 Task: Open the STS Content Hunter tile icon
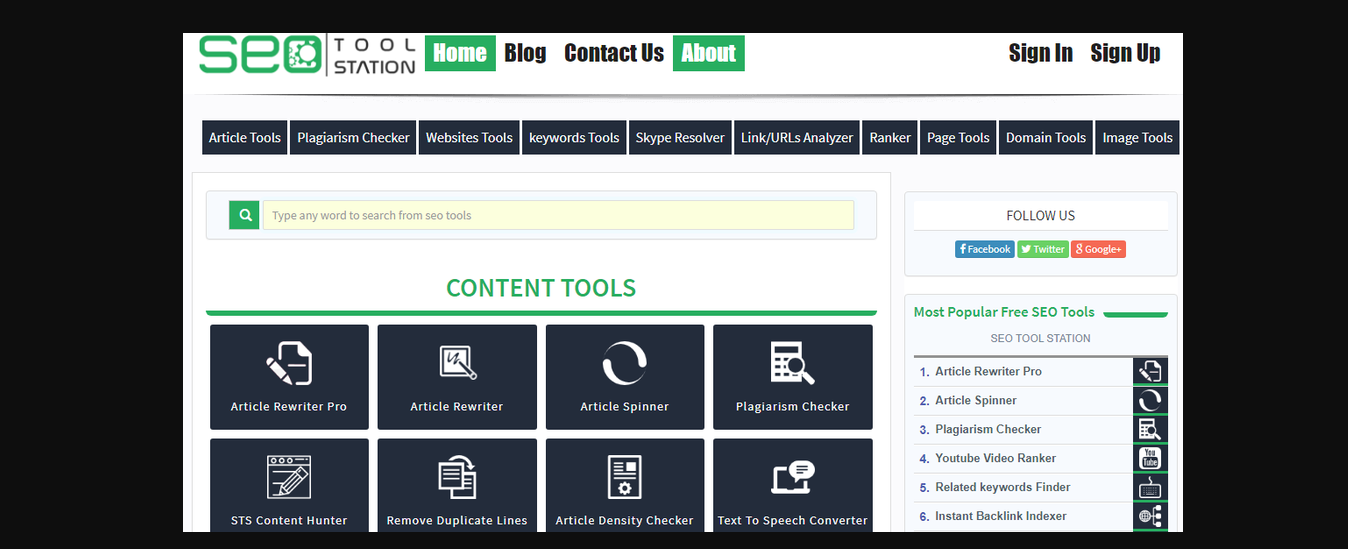click(289, 477)
